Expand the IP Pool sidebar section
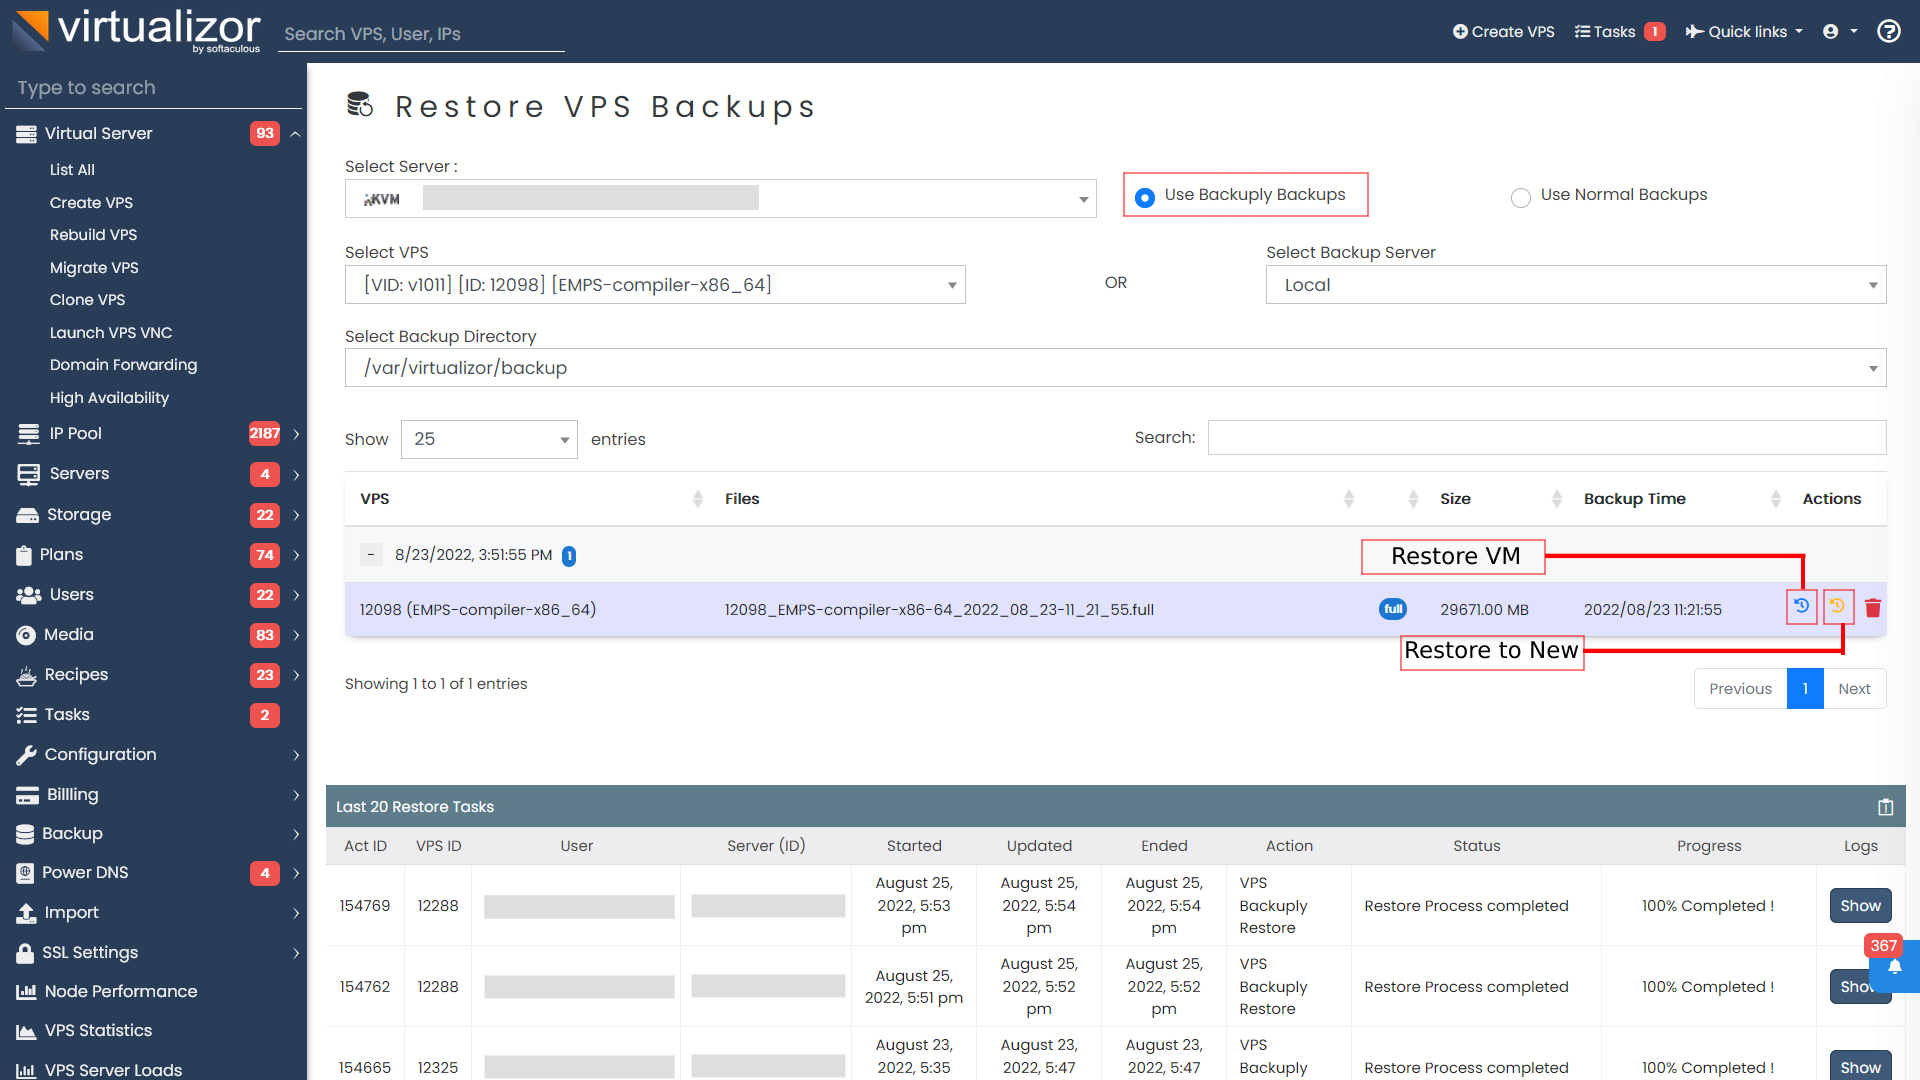 click(296, 434)
